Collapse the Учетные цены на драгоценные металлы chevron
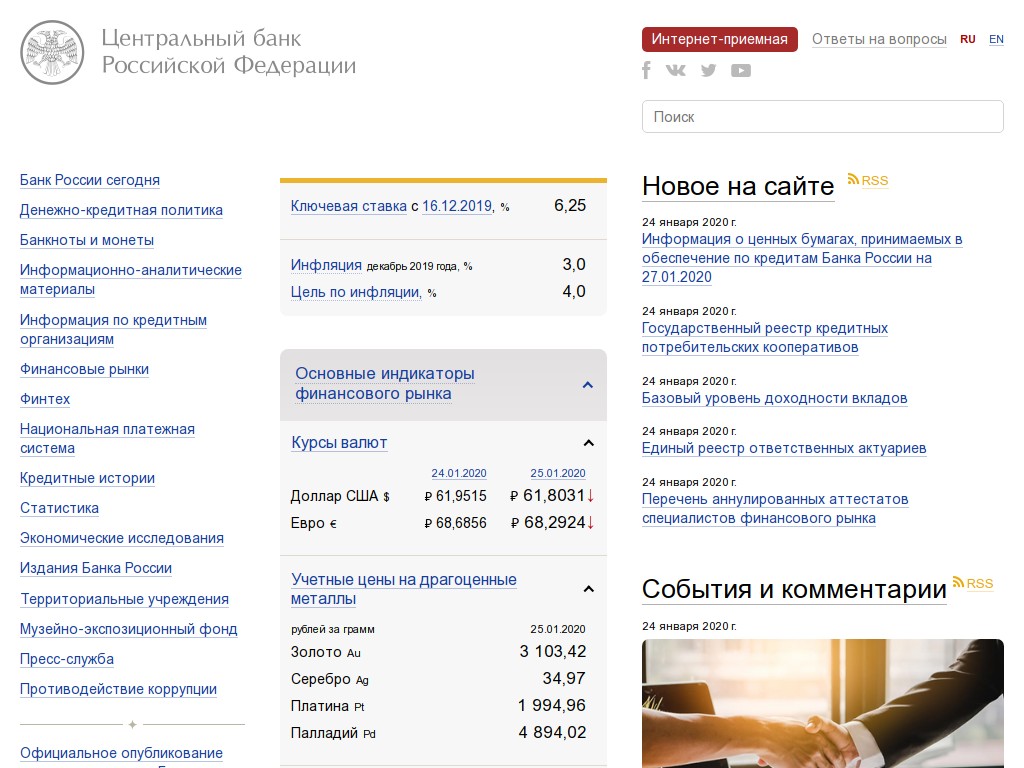This screenshot has height=768, width=1024. pos(588,589)
